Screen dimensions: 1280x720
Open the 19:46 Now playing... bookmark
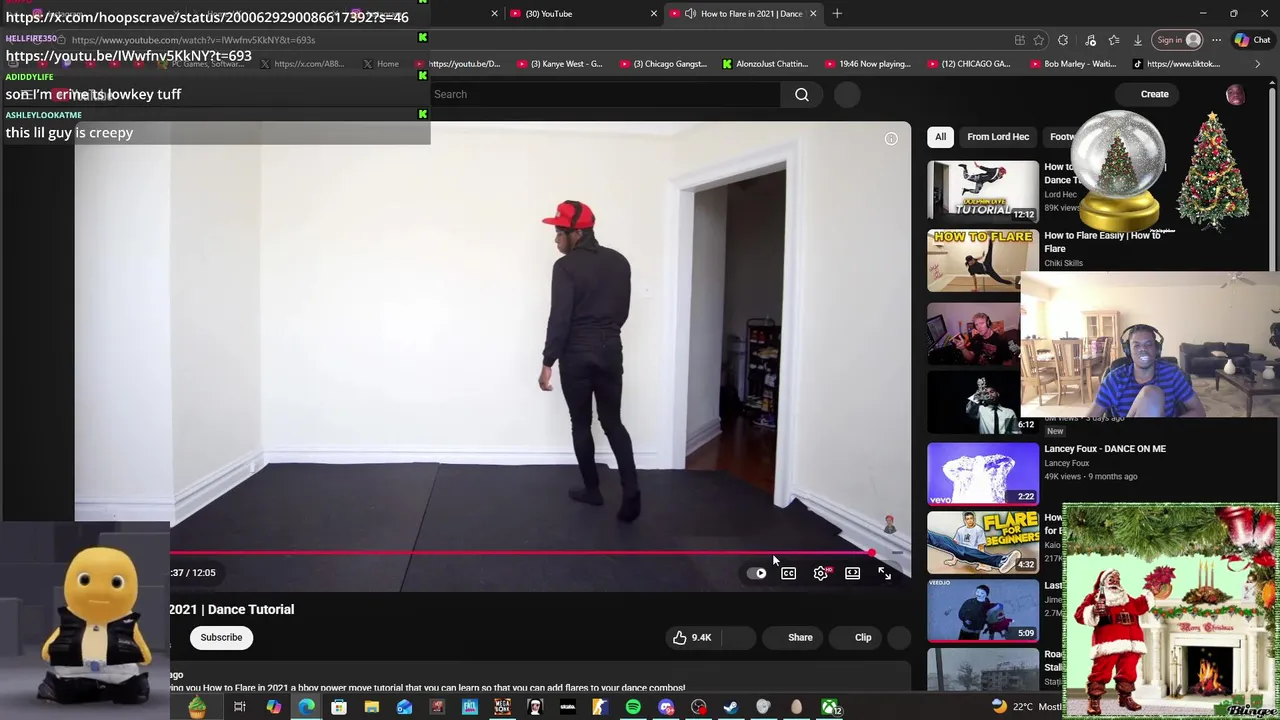(x=868, y=64)
